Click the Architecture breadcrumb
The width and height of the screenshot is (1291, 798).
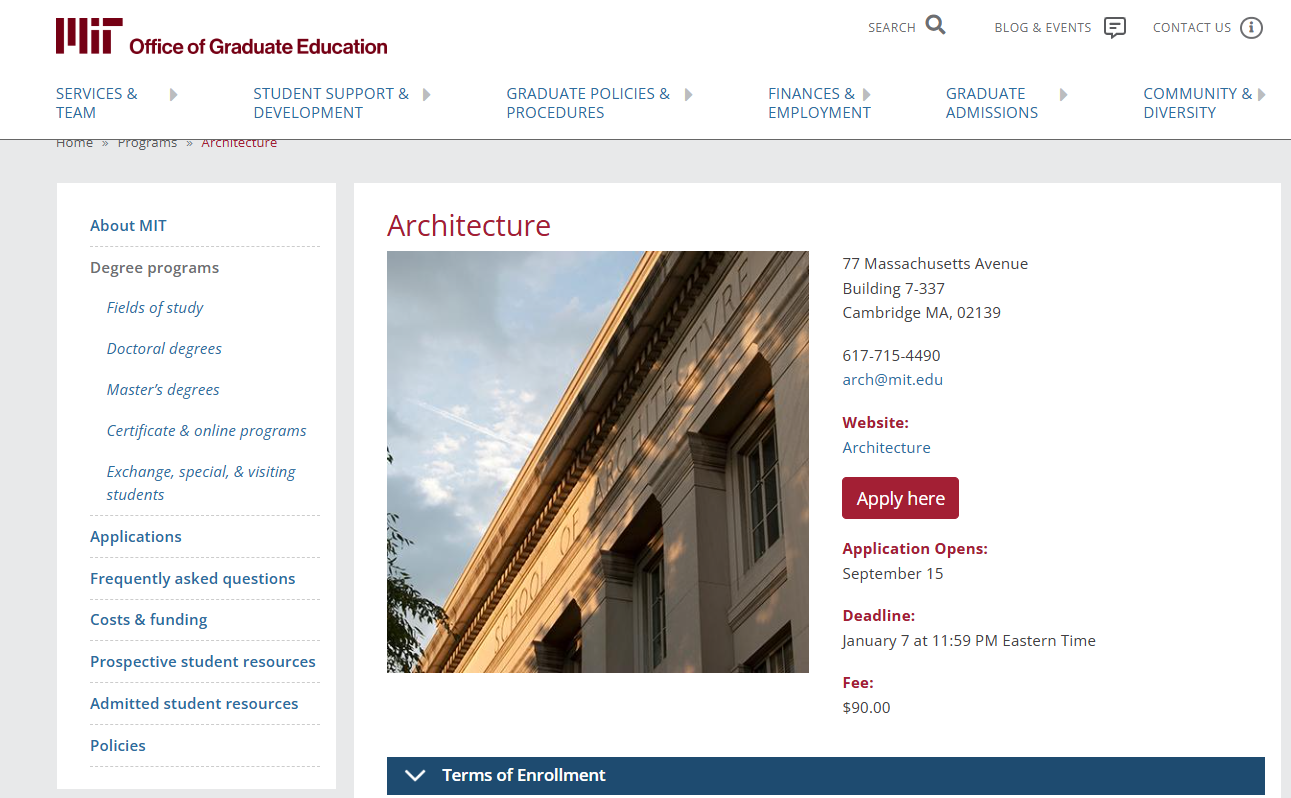239,143
